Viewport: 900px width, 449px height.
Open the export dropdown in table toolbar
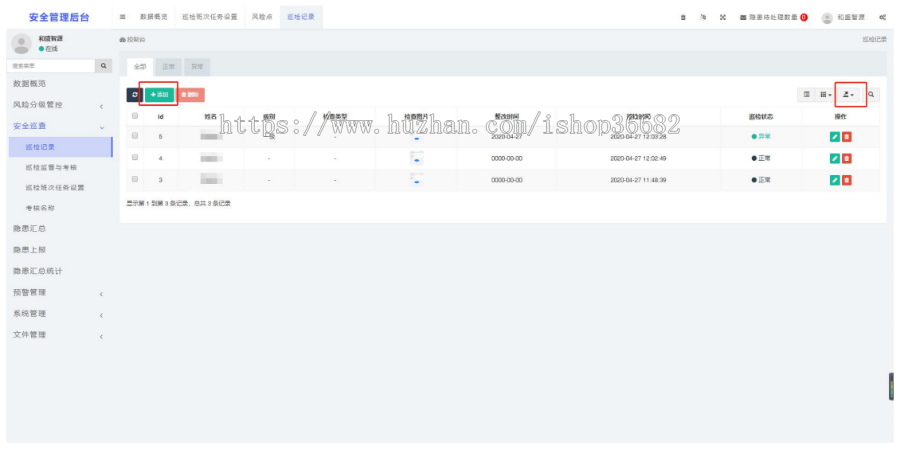tap(848, 94)
